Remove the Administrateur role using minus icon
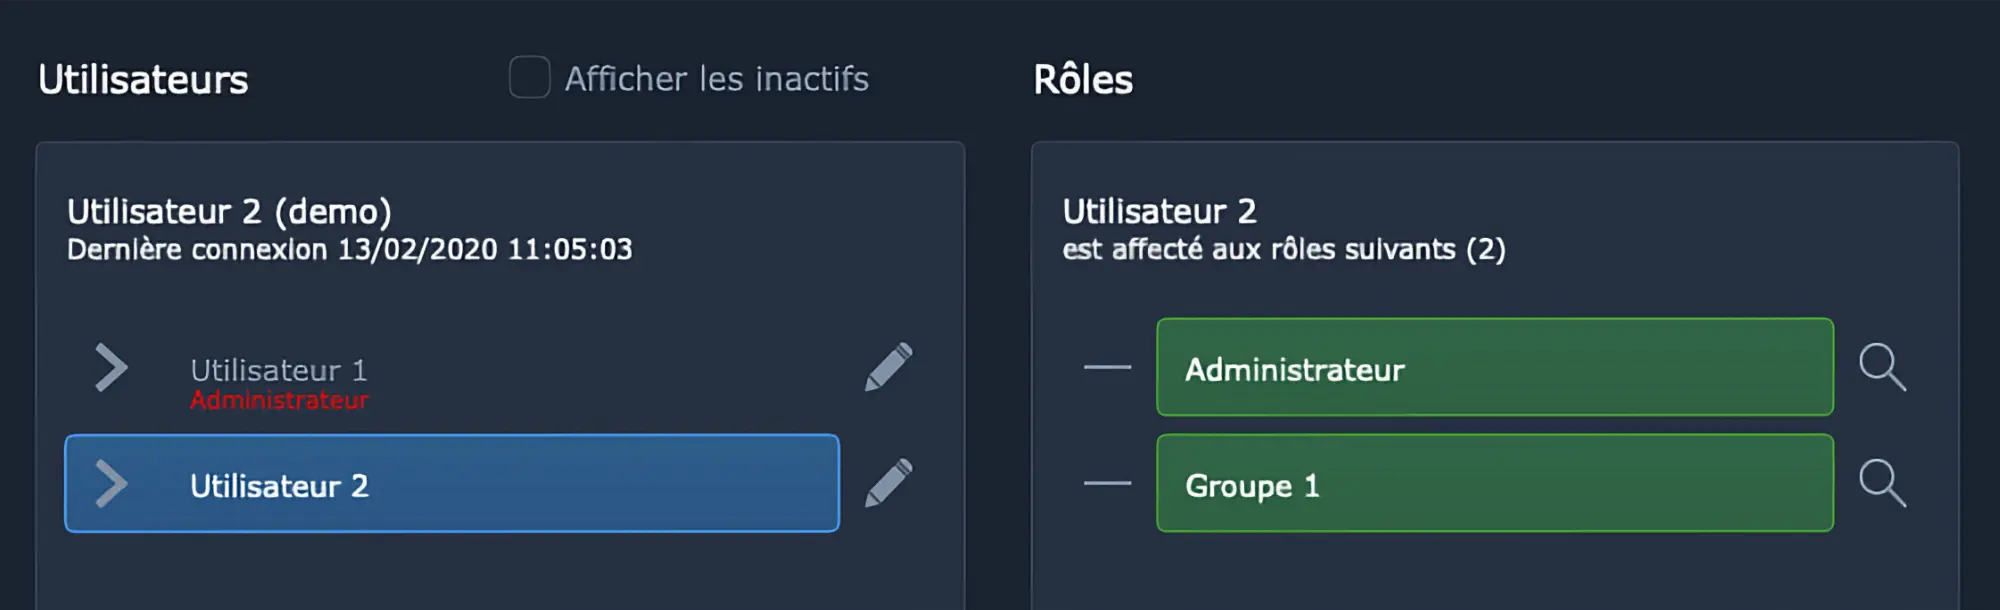2000x610 pixels. pyautogui.click(x=1107, y=367)
